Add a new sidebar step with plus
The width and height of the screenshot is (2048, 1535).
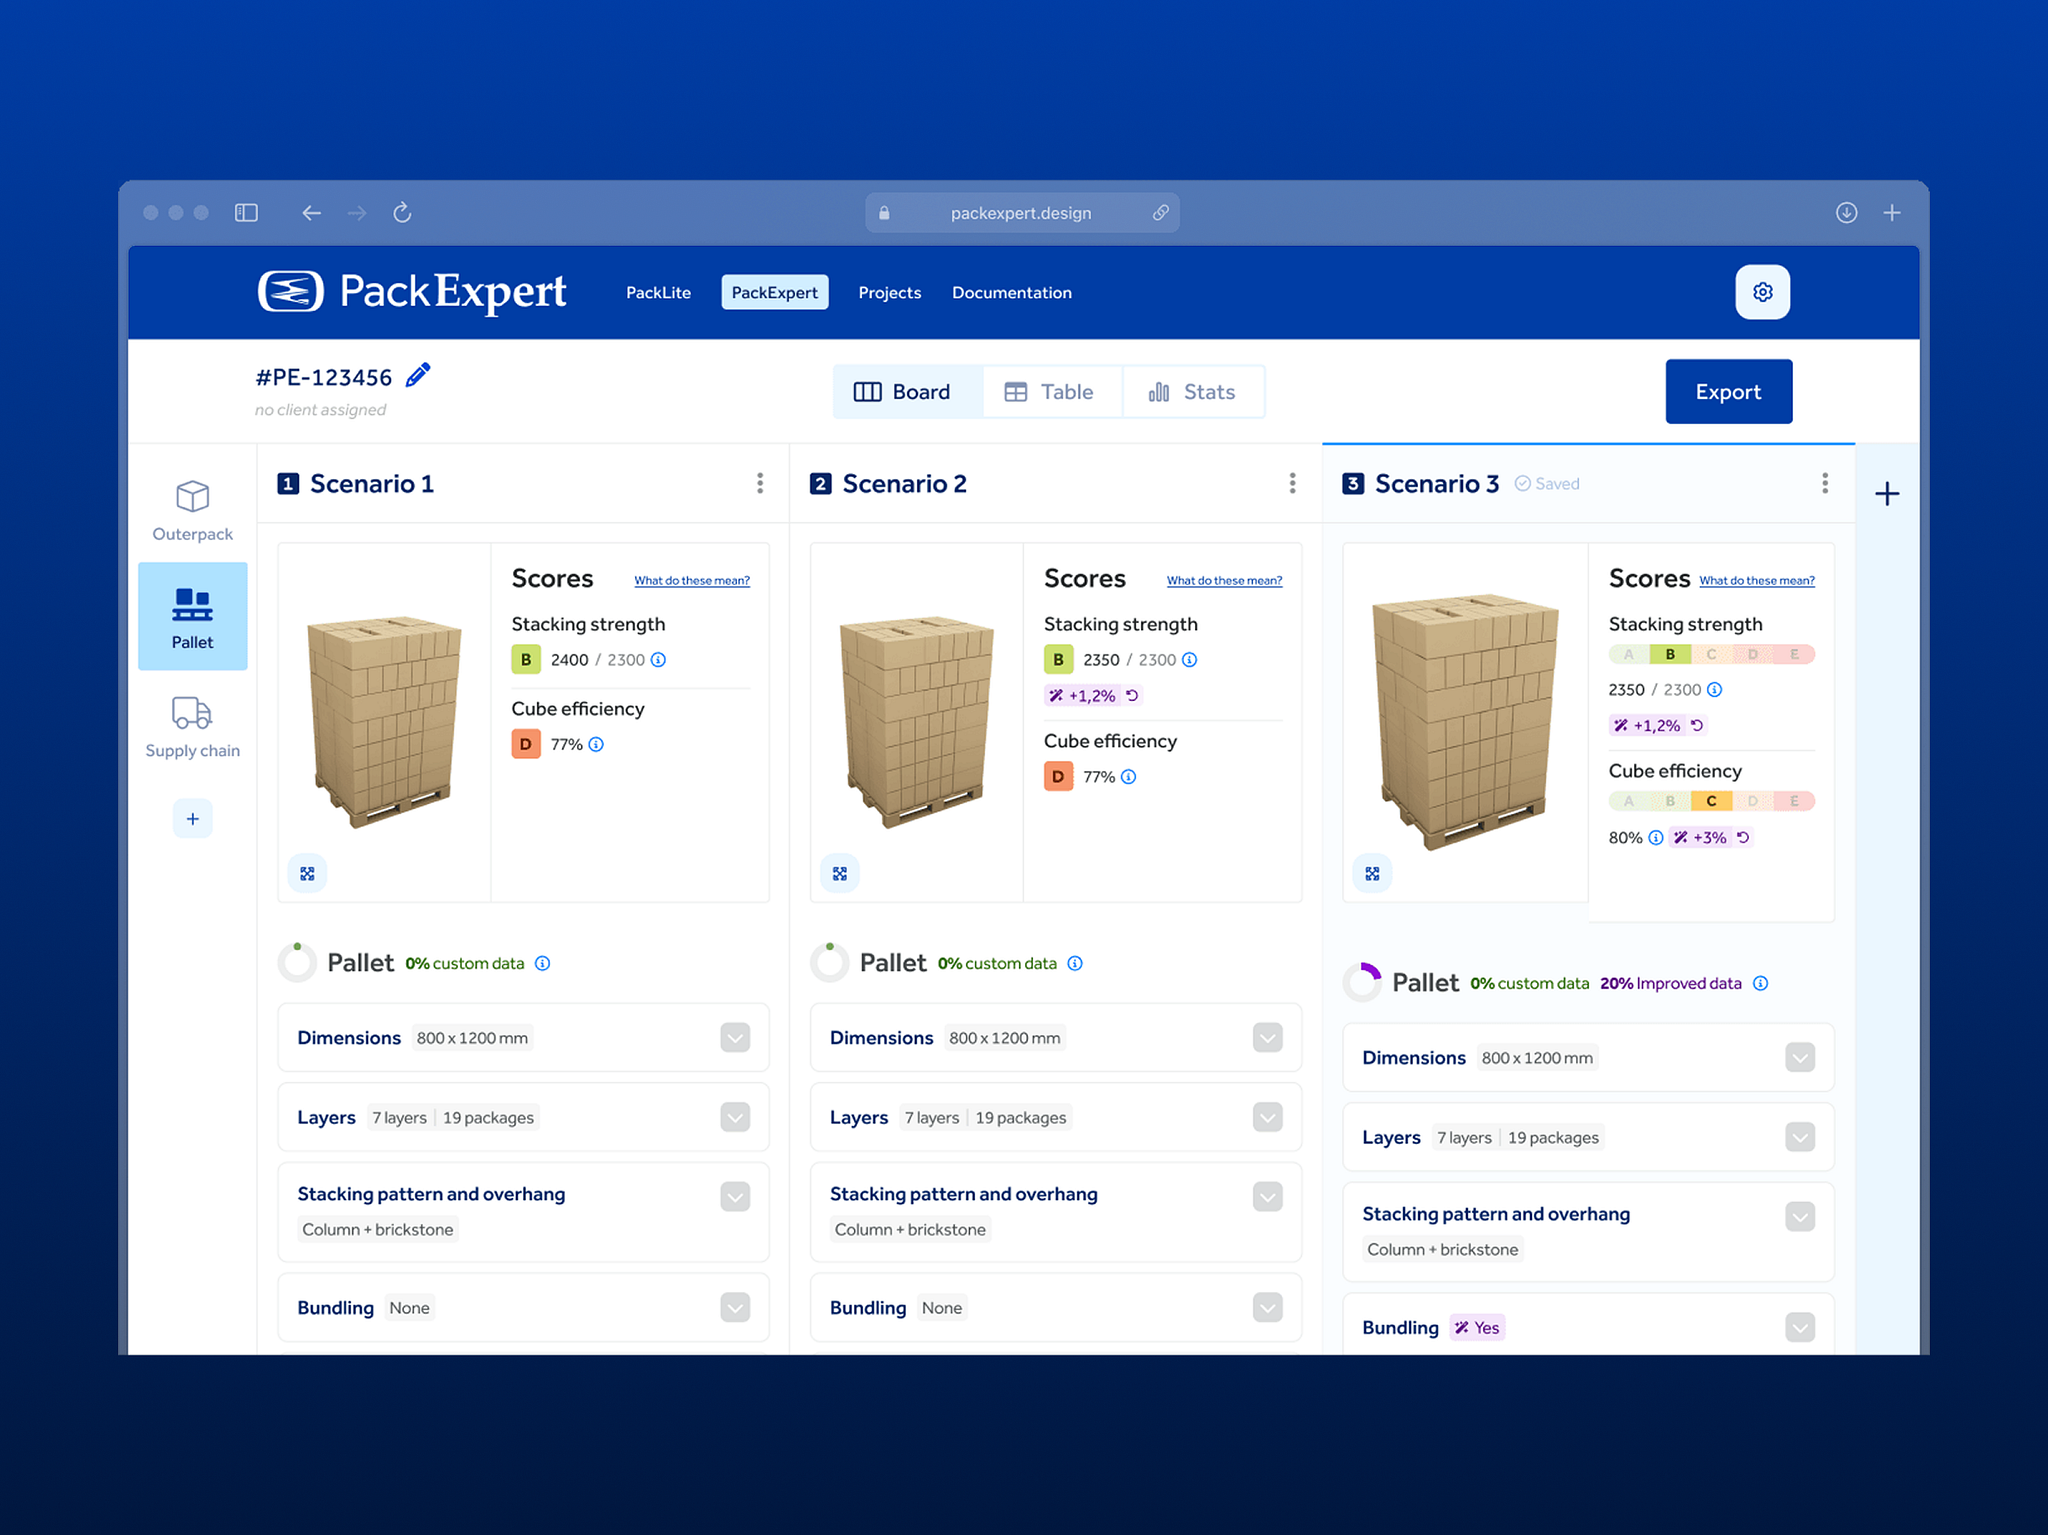(192, 819)
